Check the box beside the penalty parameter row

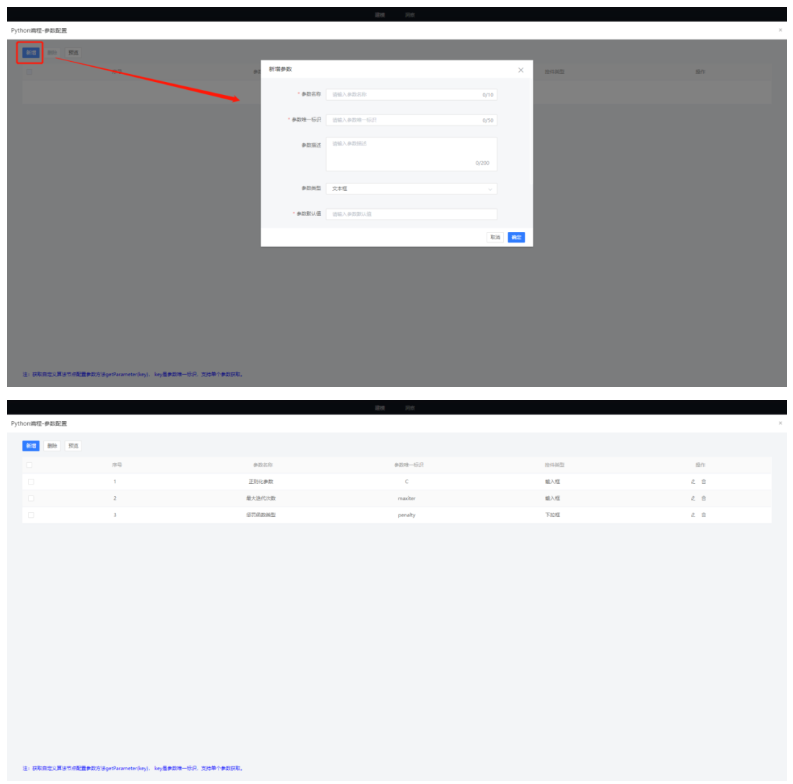coord(30,515)
